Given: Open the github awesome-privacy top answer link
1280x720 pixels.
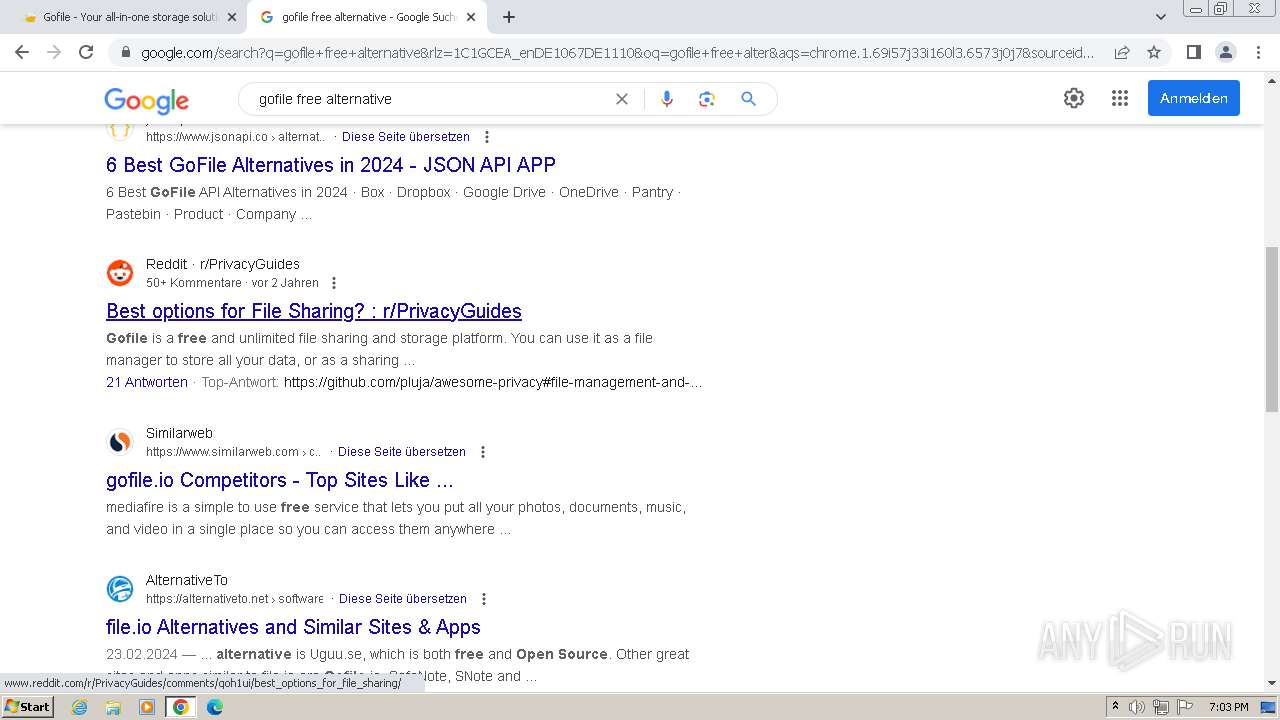Looking at the screenshot, I should point(493,382).
